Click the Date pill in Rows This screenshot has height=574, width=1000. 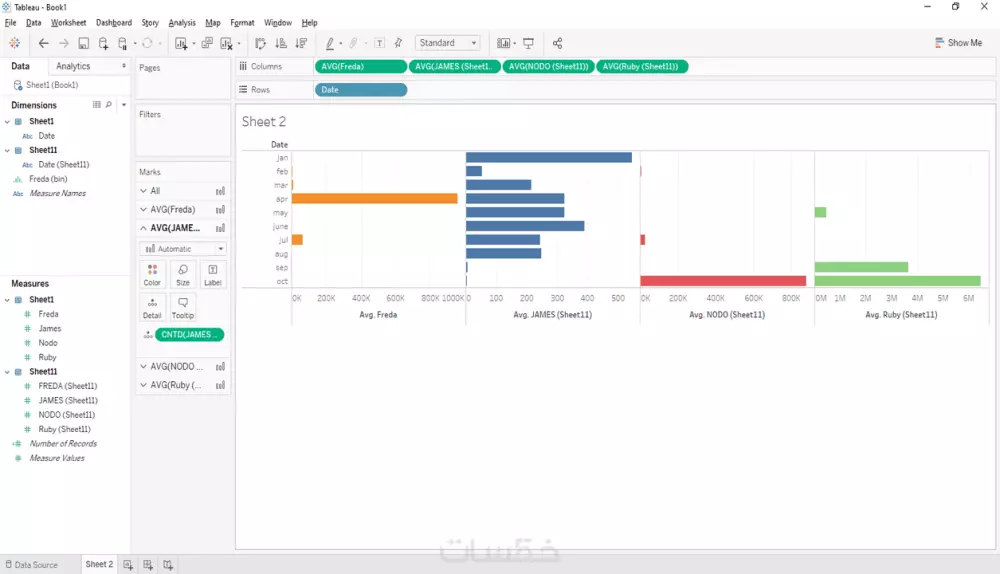[361, 90]
